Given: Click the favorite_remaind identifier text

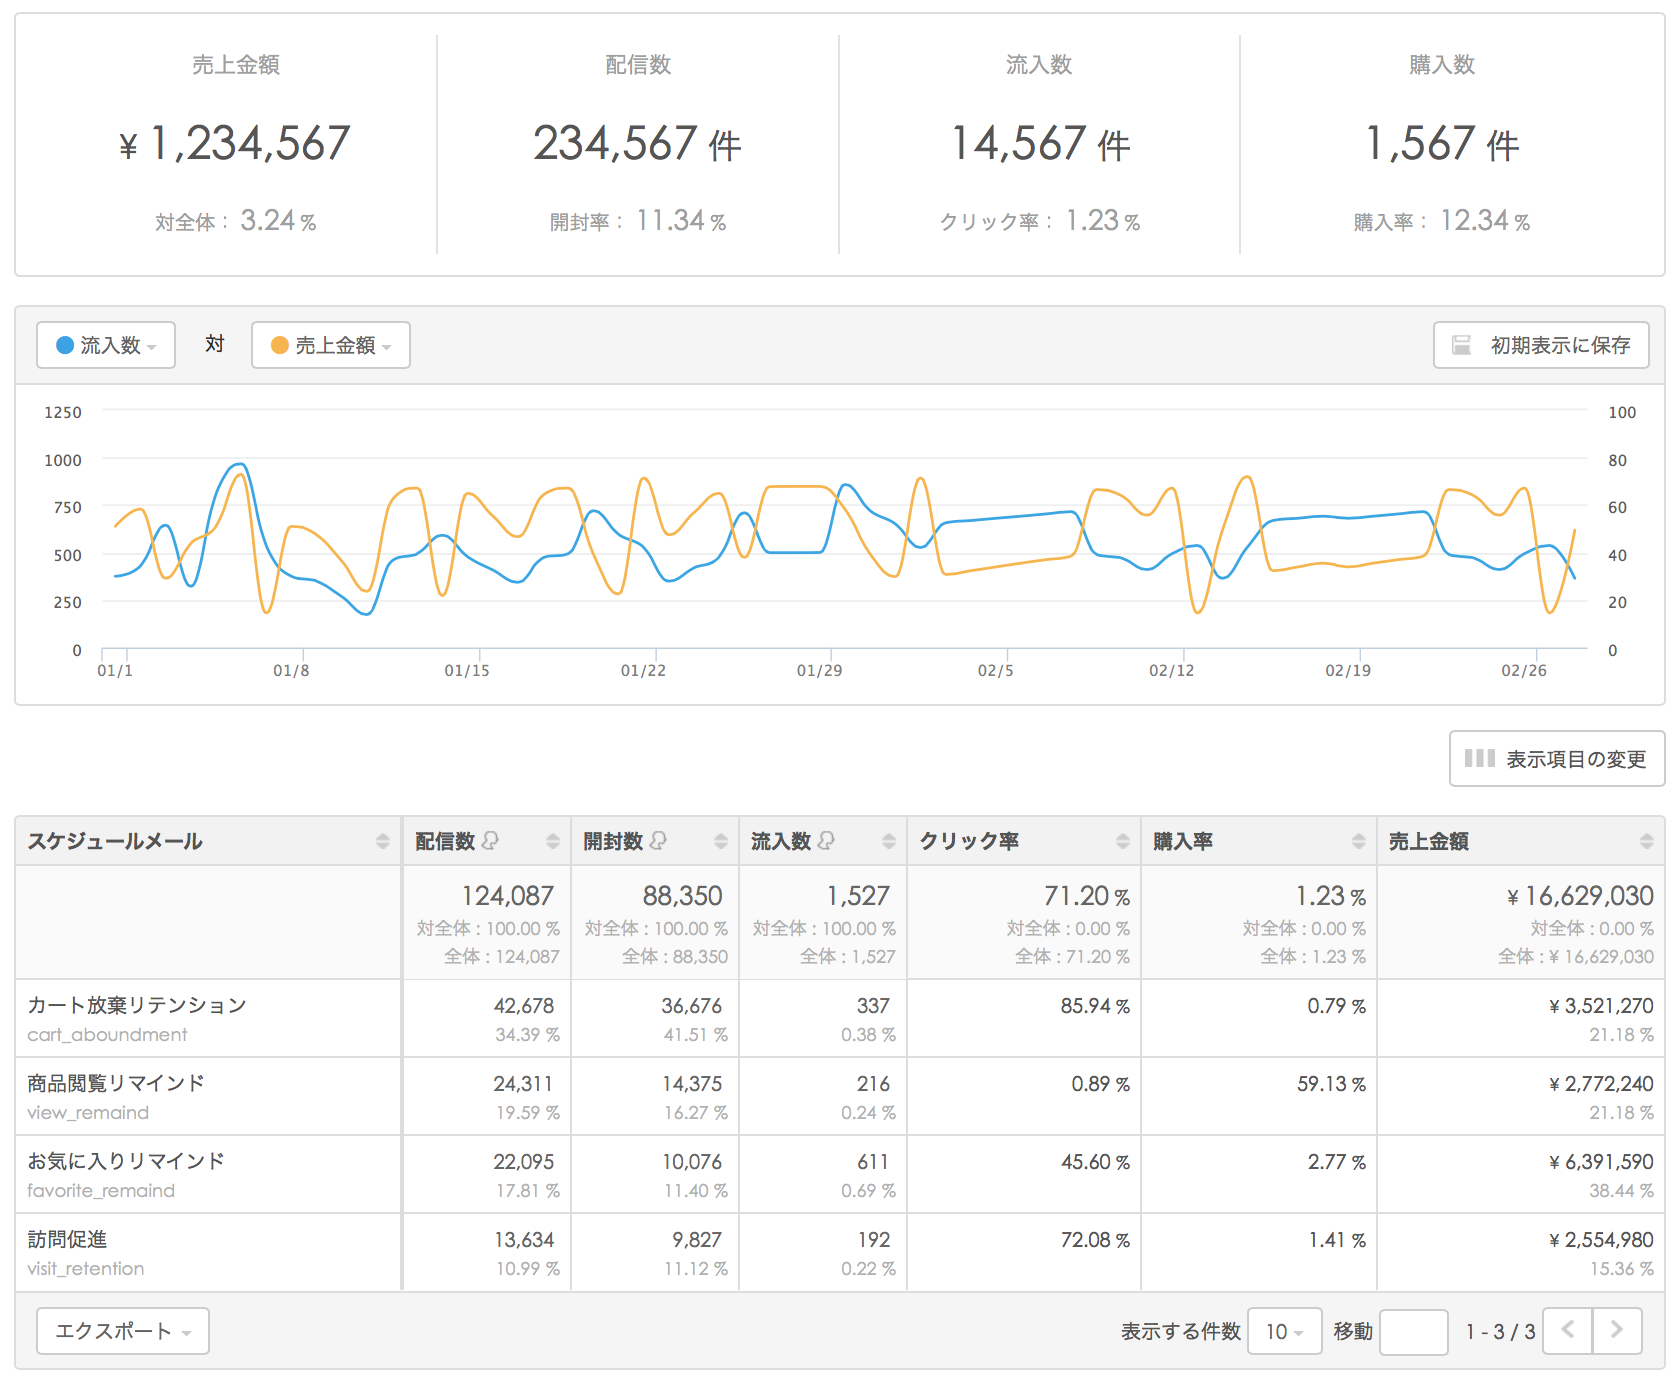Looking at the screenshot, I should (101, 1191).
